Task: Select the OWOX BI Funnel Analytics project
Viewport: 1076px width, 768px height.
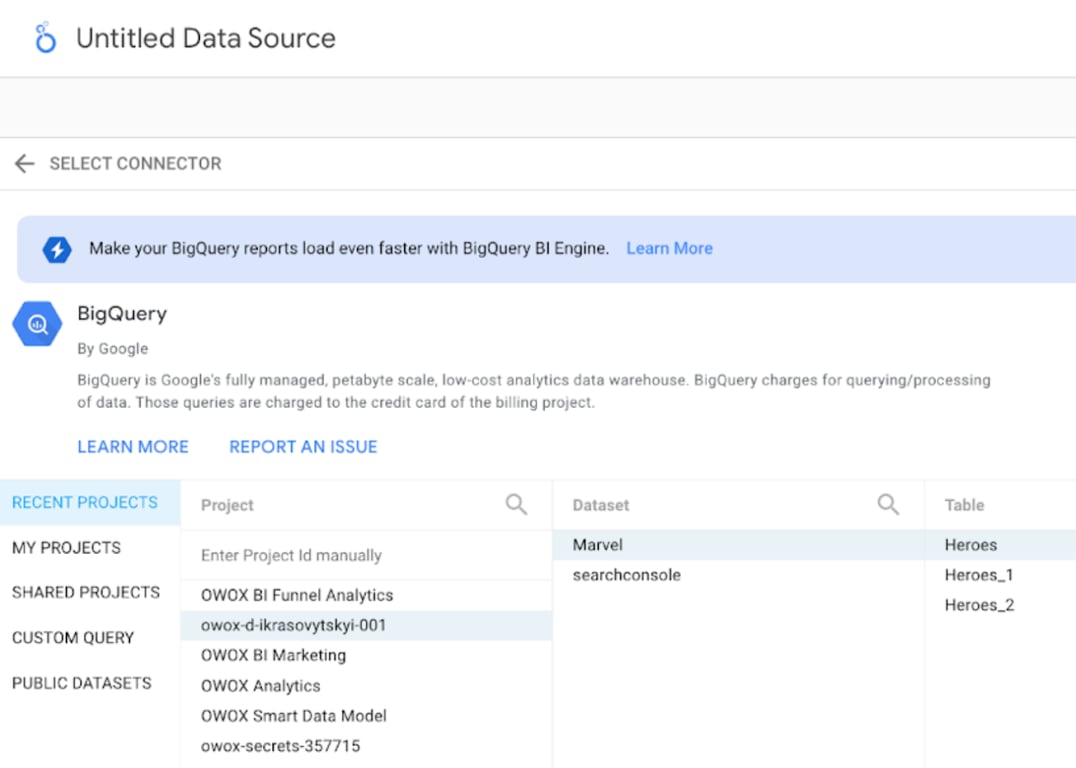Action: (366, 595)
